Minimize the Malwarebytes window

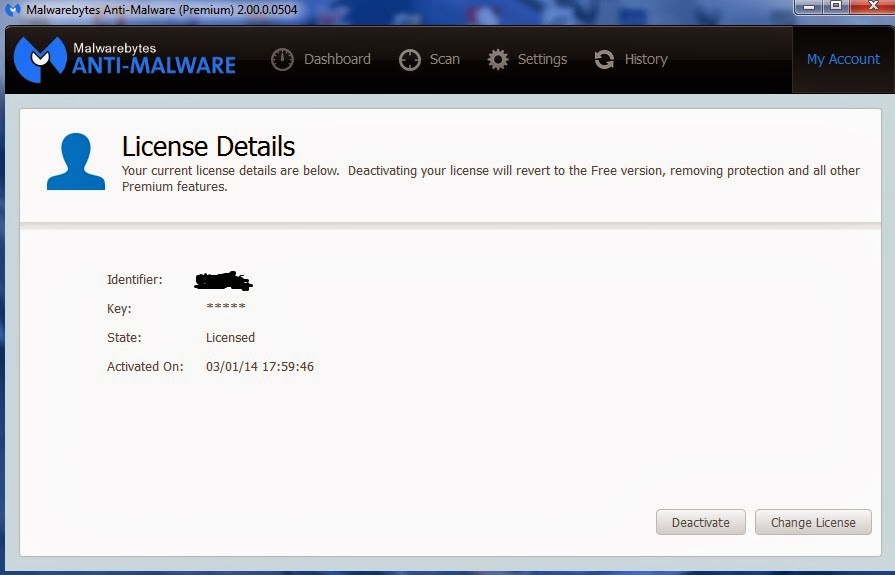(x=808, y=6)
